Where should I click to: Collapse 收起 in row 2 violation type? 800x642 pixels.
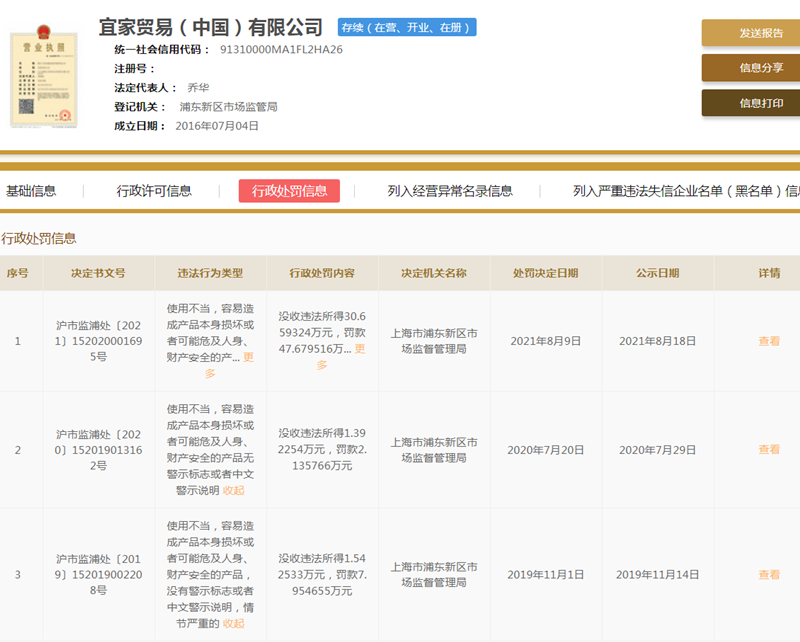click(x=235, y=490)
